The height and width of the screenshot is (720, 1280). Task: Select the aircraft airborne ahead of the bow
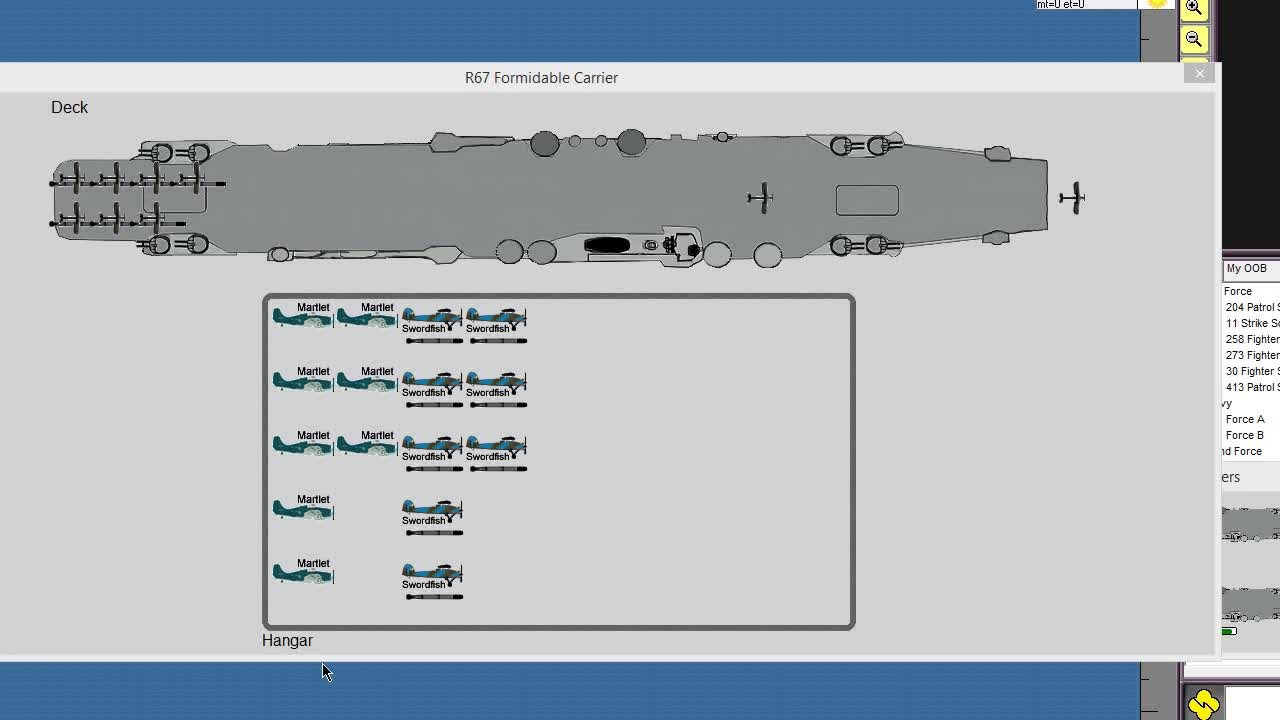click(x=1072, y=198)
